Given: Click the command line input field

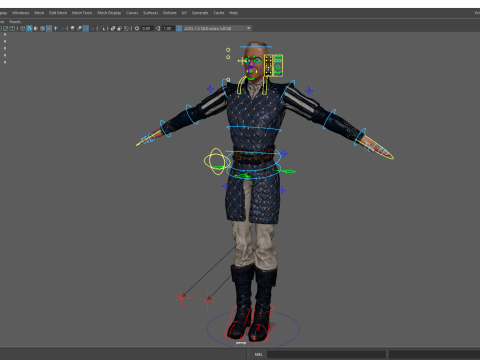Looking at the screenshot, I should [326, 354].
